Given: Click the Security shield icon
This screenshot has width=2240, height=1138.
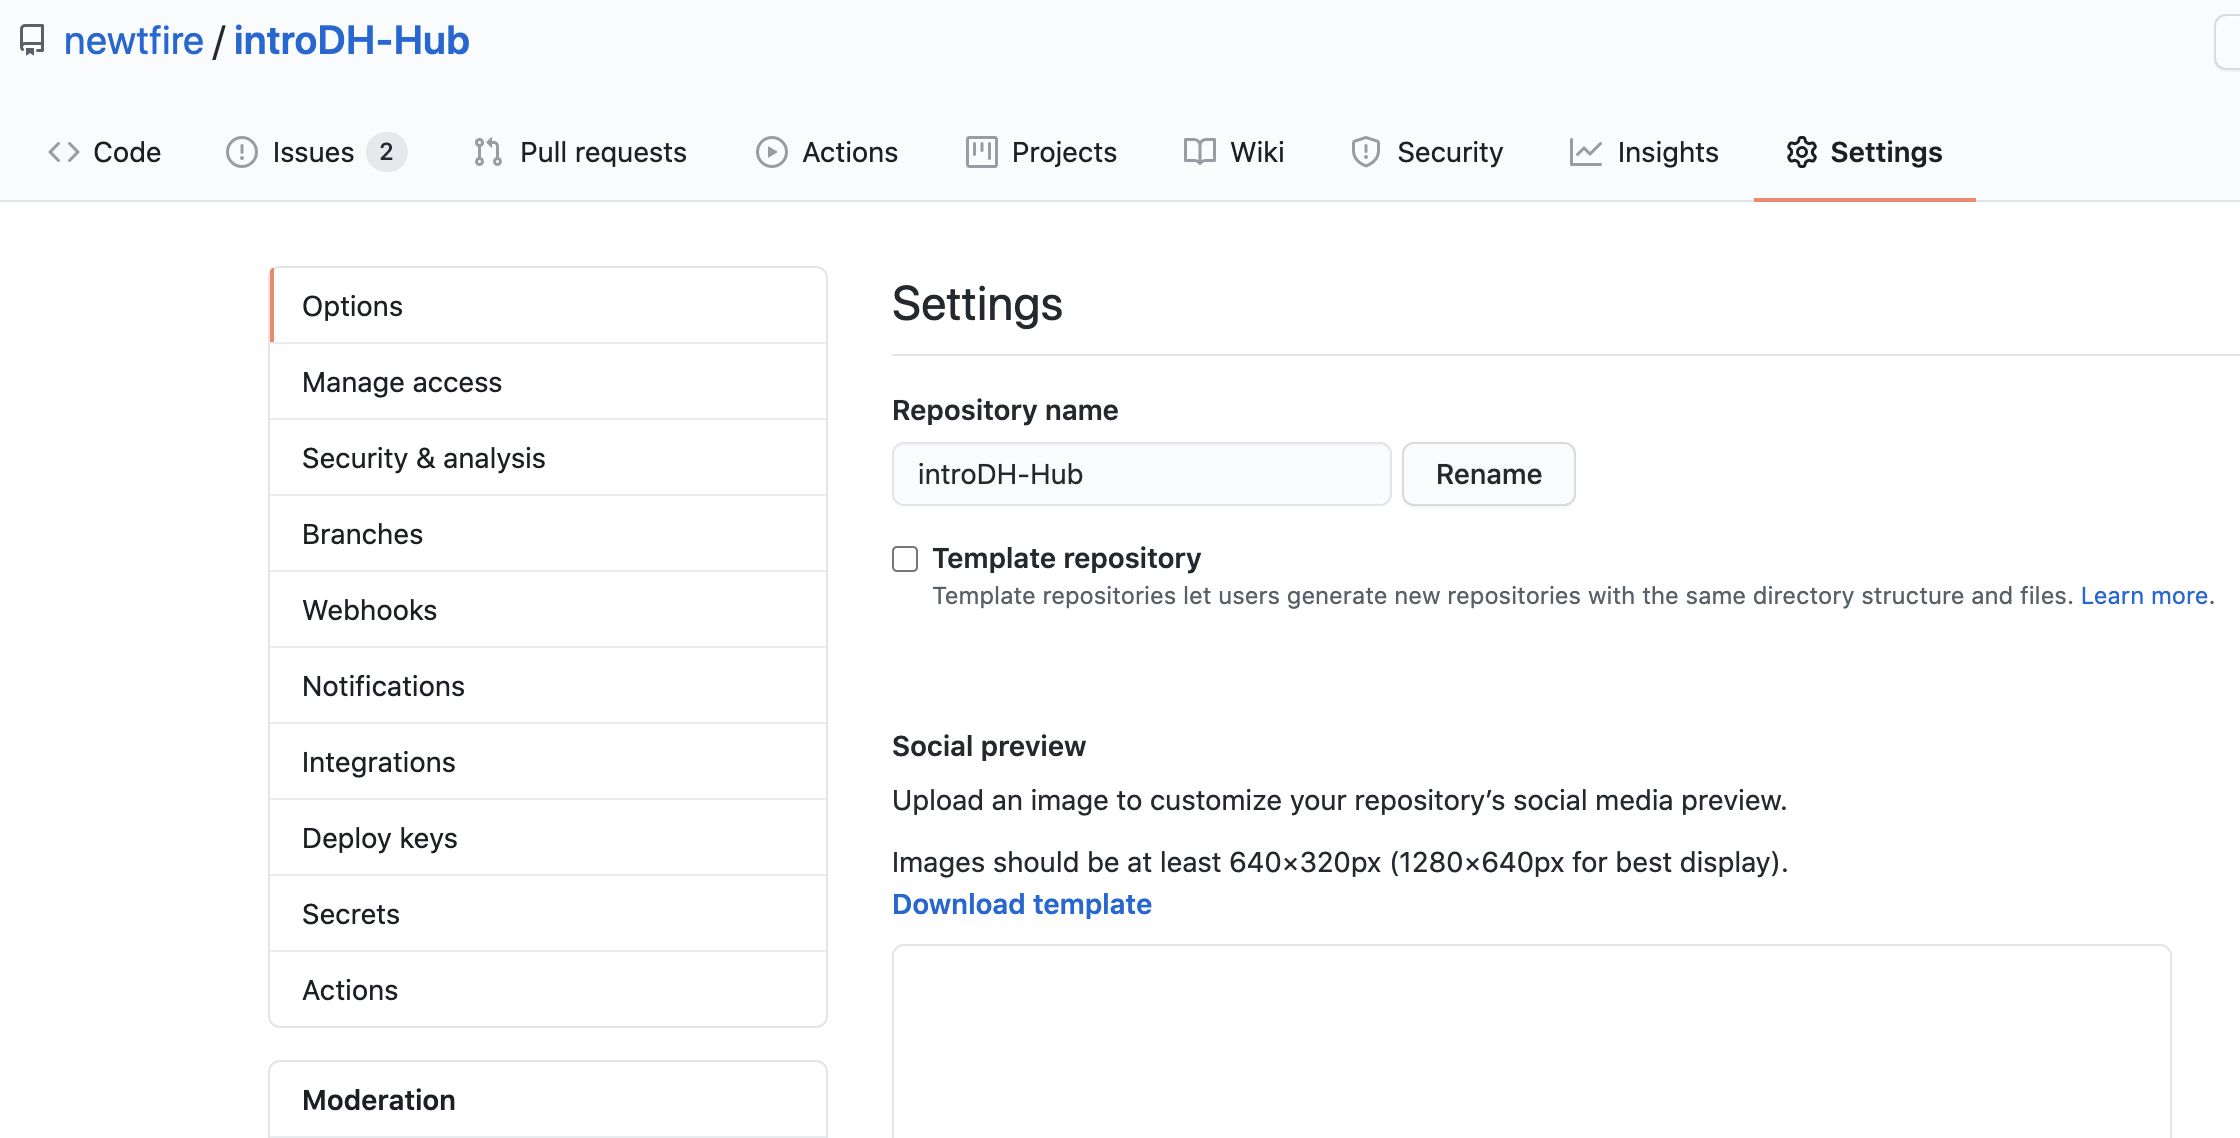Looking at the screenshot, I should point(1365,151).
